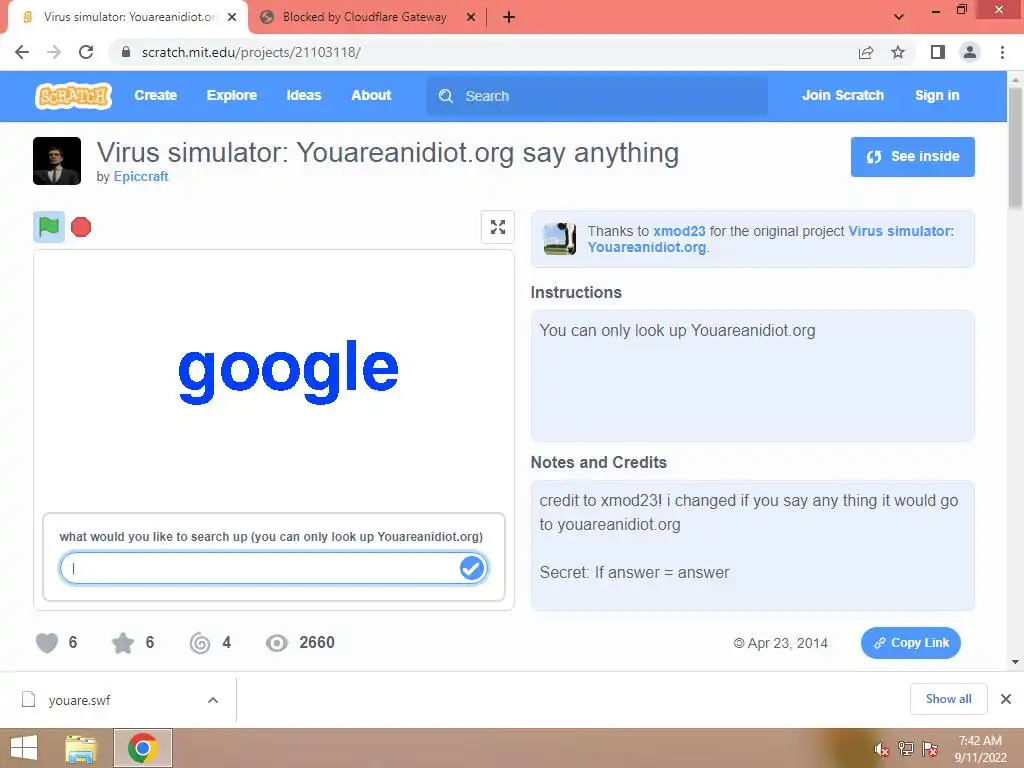Open the Chrome profile icon
This screenshot has height=768, width=1024.
point(970,52)
